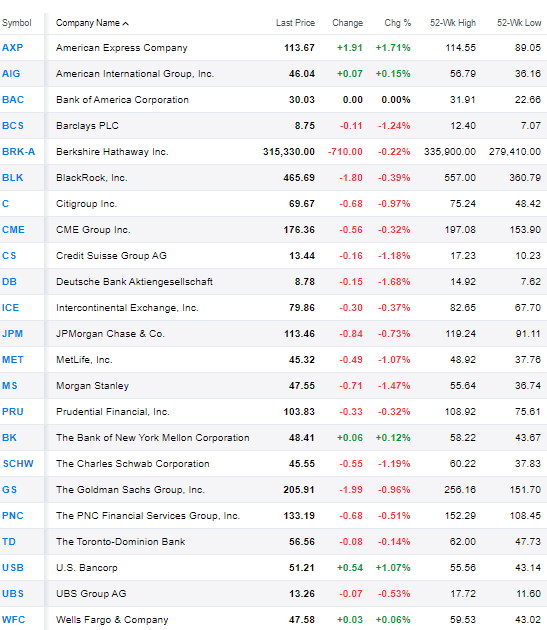Select The Charles Schwab Corporation name
Screen dimensions: 547x630
tap(133, 464)
